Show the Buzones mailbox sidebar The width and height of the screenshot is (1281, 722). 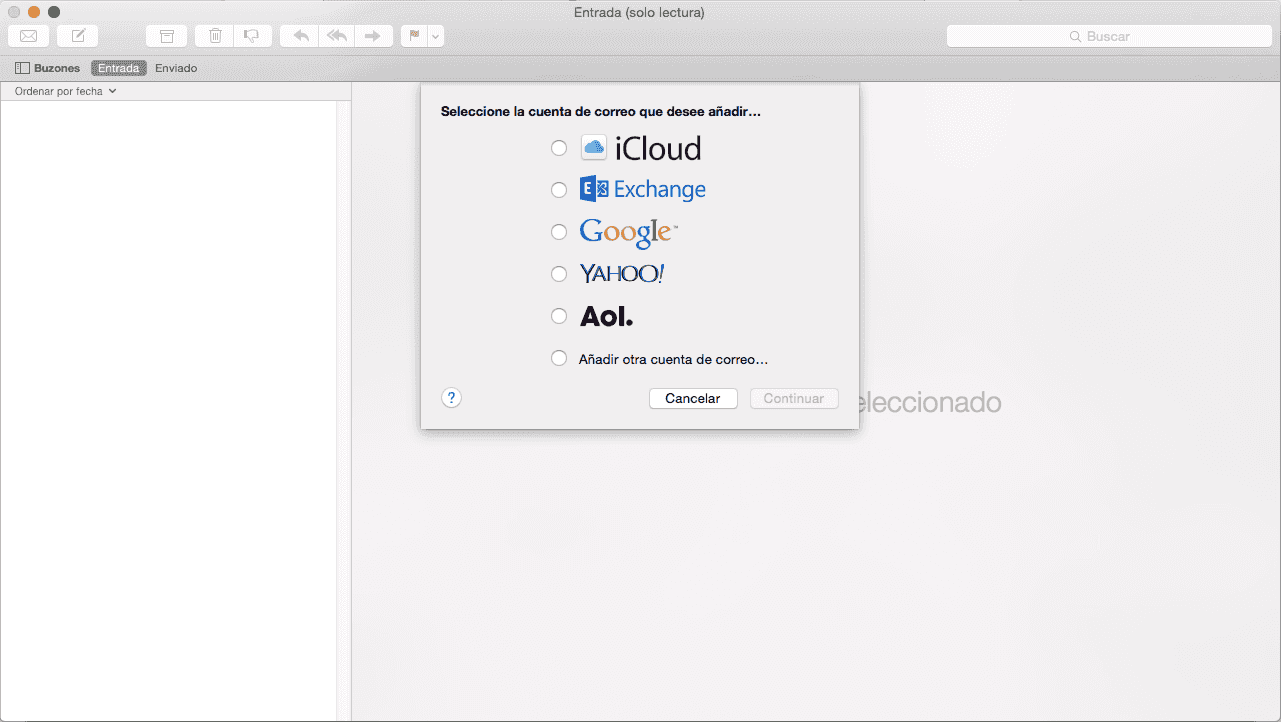(47, 68)
